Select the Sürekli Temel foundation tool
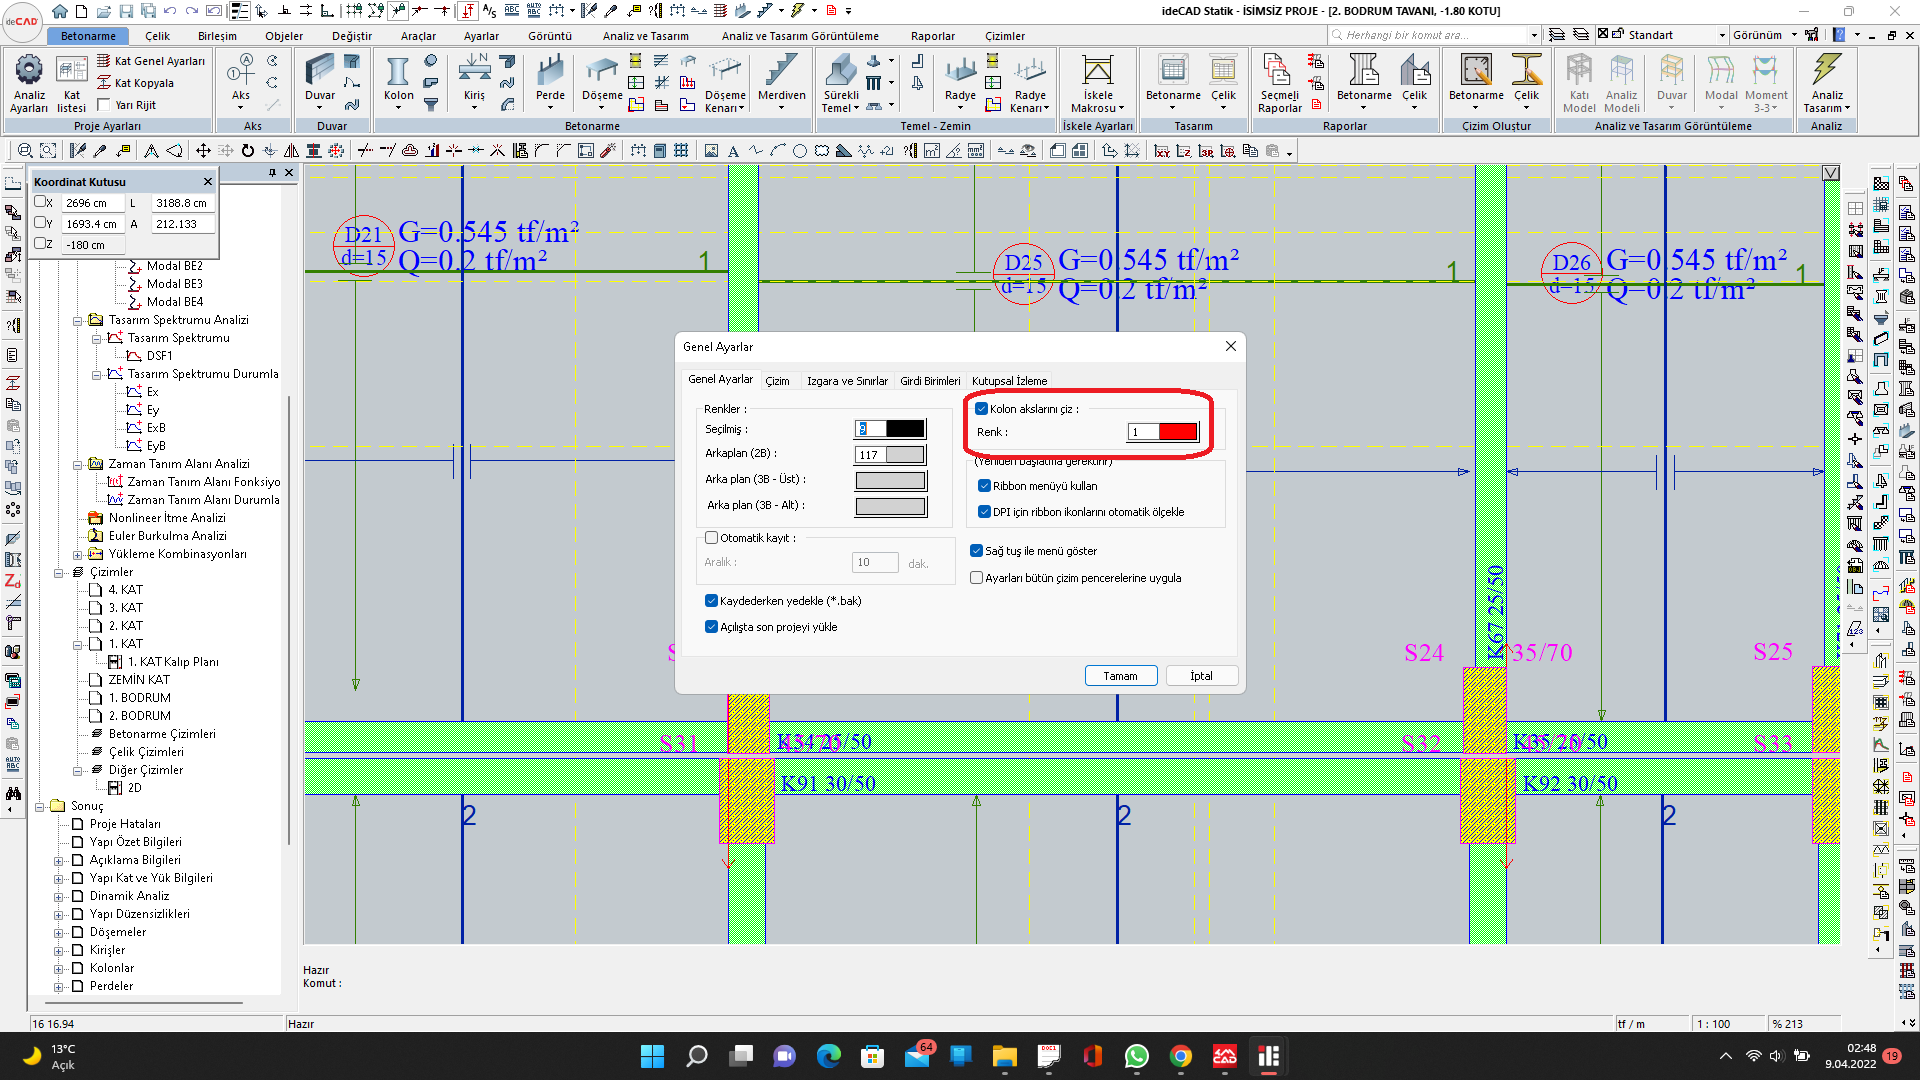 (x=841, y=83)
